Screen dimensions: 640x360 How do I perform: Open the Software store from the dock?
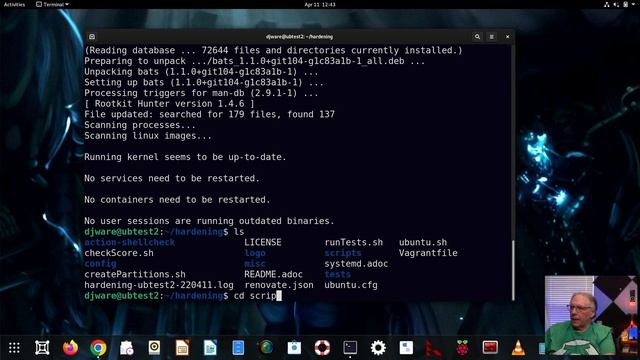(x=294, y=348)
